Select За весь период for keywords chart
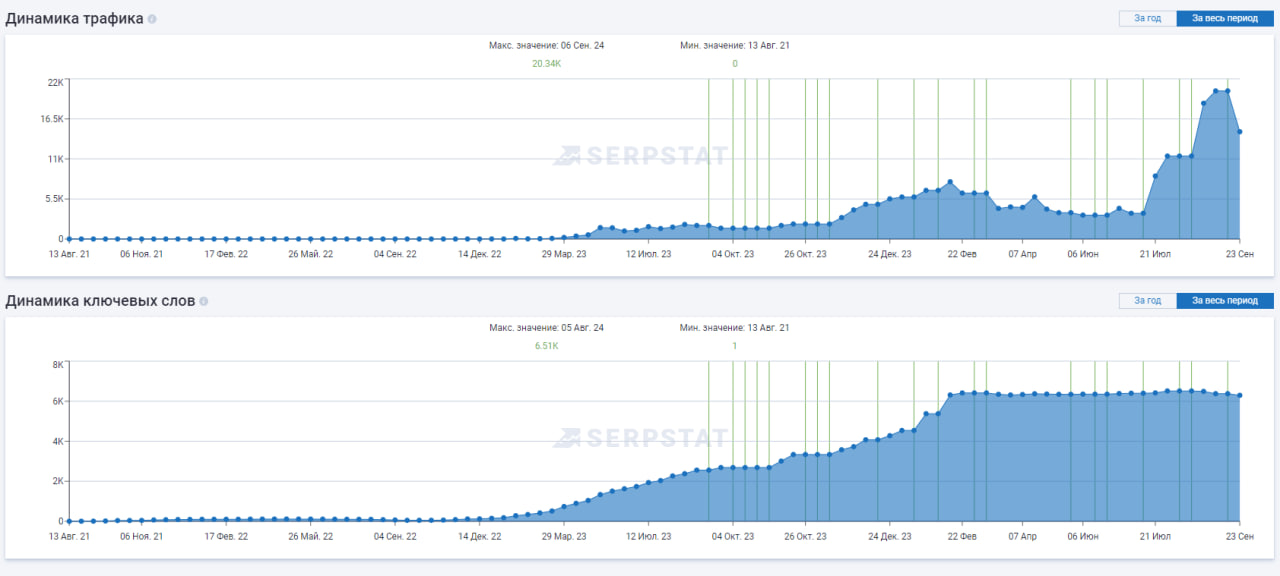Viewport: 1280px width, 576px height. [1224, 300]
